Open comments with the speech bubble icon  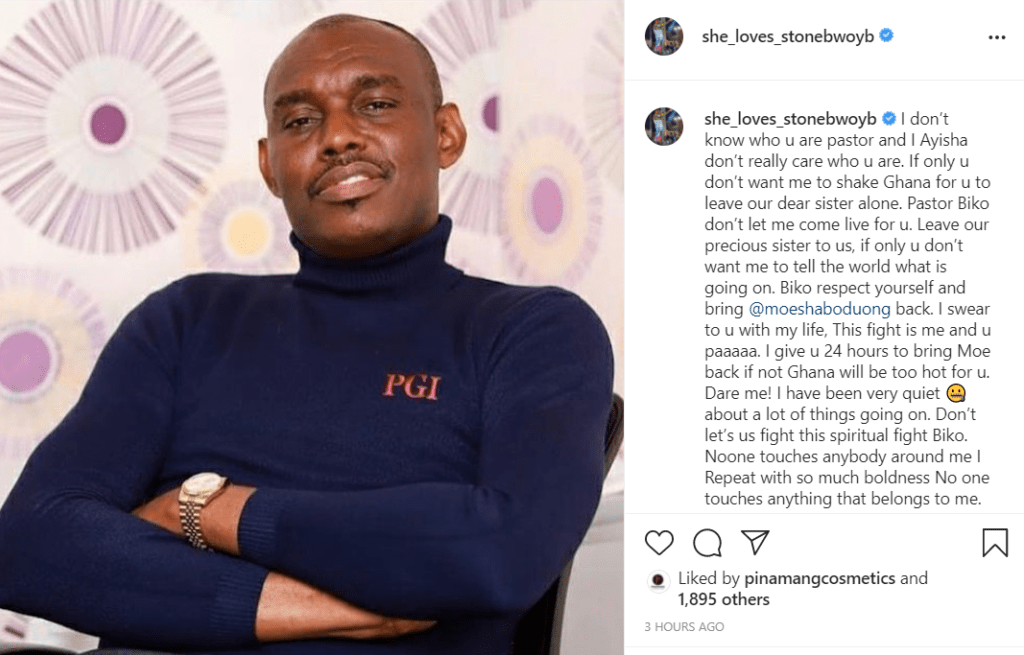pyautogui.click(x=707, y=543)
